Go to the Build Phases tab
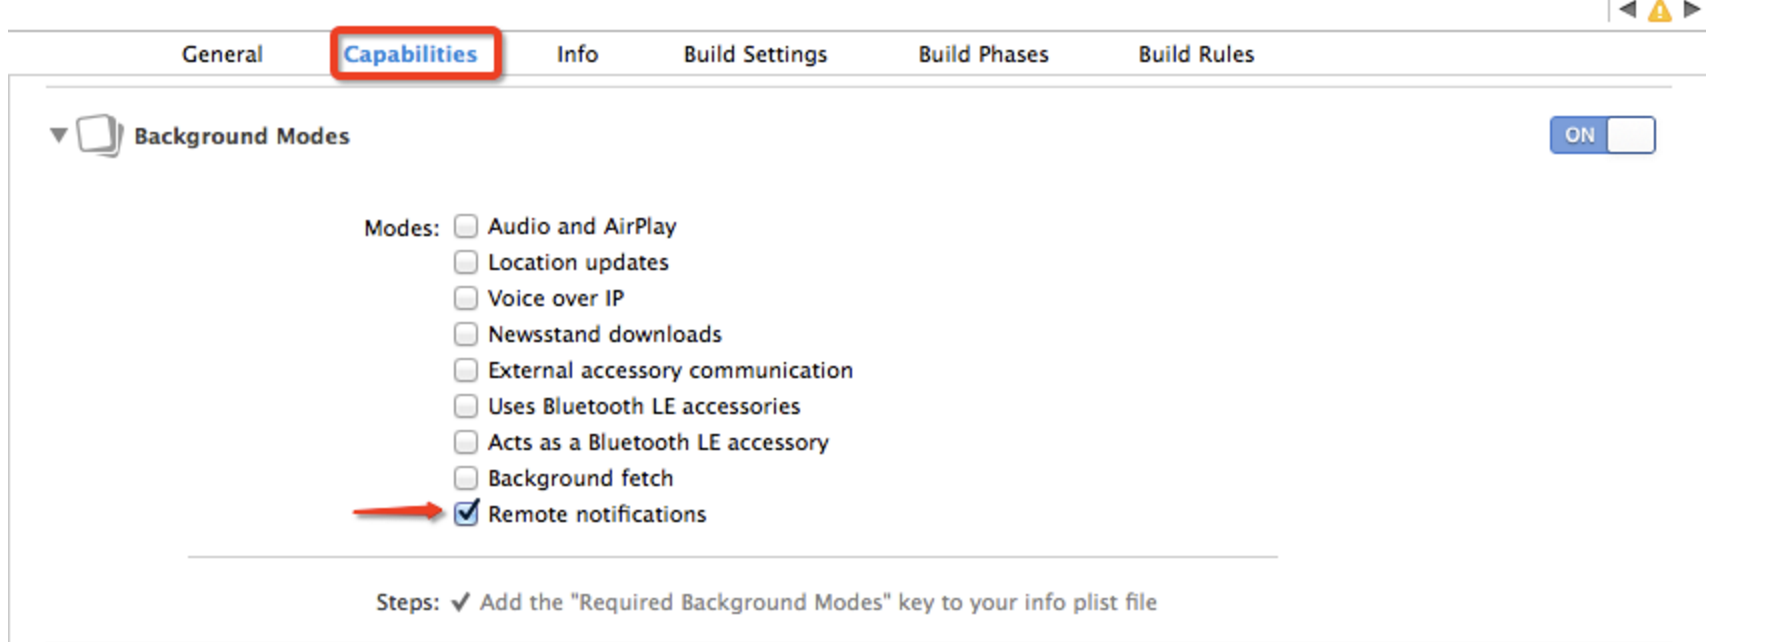 pyautogui.click(x=983, y=54)
